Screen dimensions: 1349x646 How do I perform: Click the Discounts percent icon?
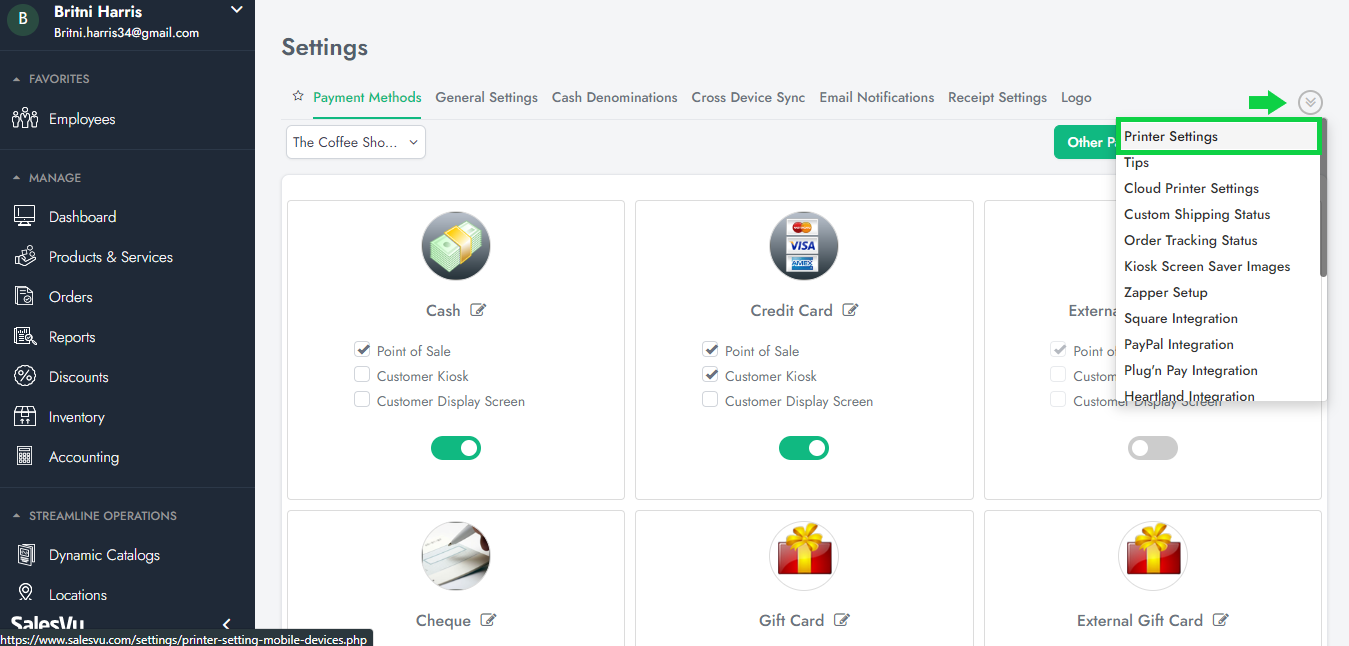[x=25, y=377]
